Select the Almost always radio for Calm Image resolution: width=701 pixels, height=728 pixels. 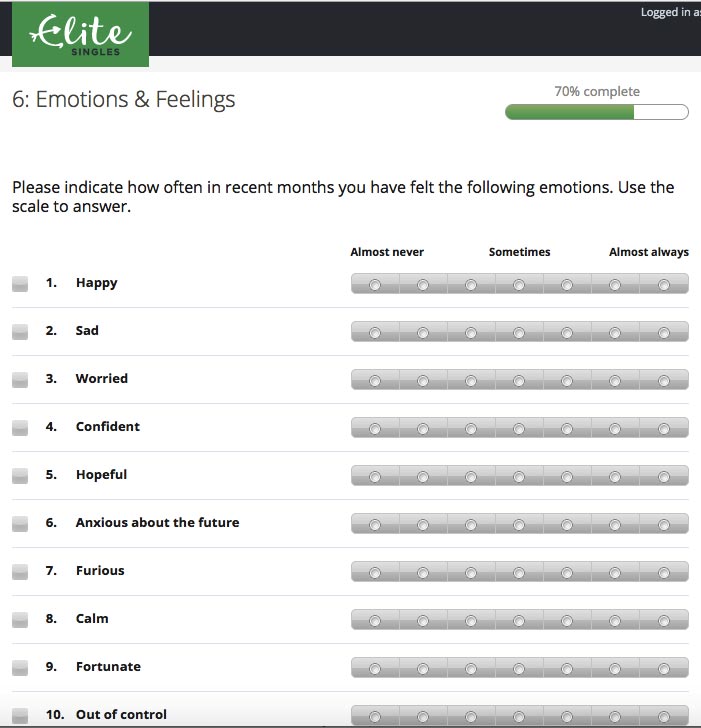[x=664, y=621]
